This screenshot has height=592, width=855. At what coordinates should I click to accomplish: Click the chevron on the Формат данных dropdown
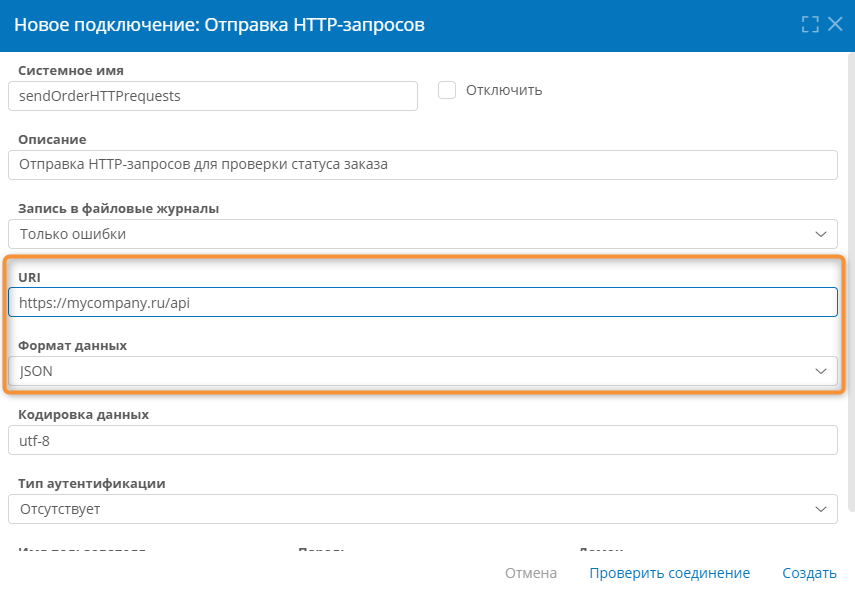coord(822,371)
